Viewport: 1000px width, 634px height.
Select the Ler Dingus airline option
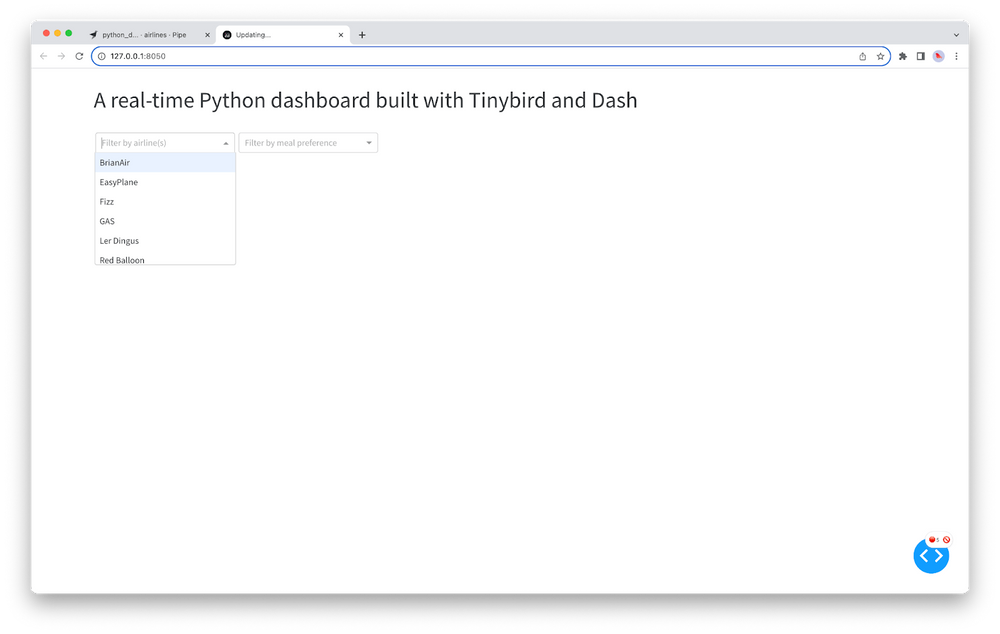119,241
